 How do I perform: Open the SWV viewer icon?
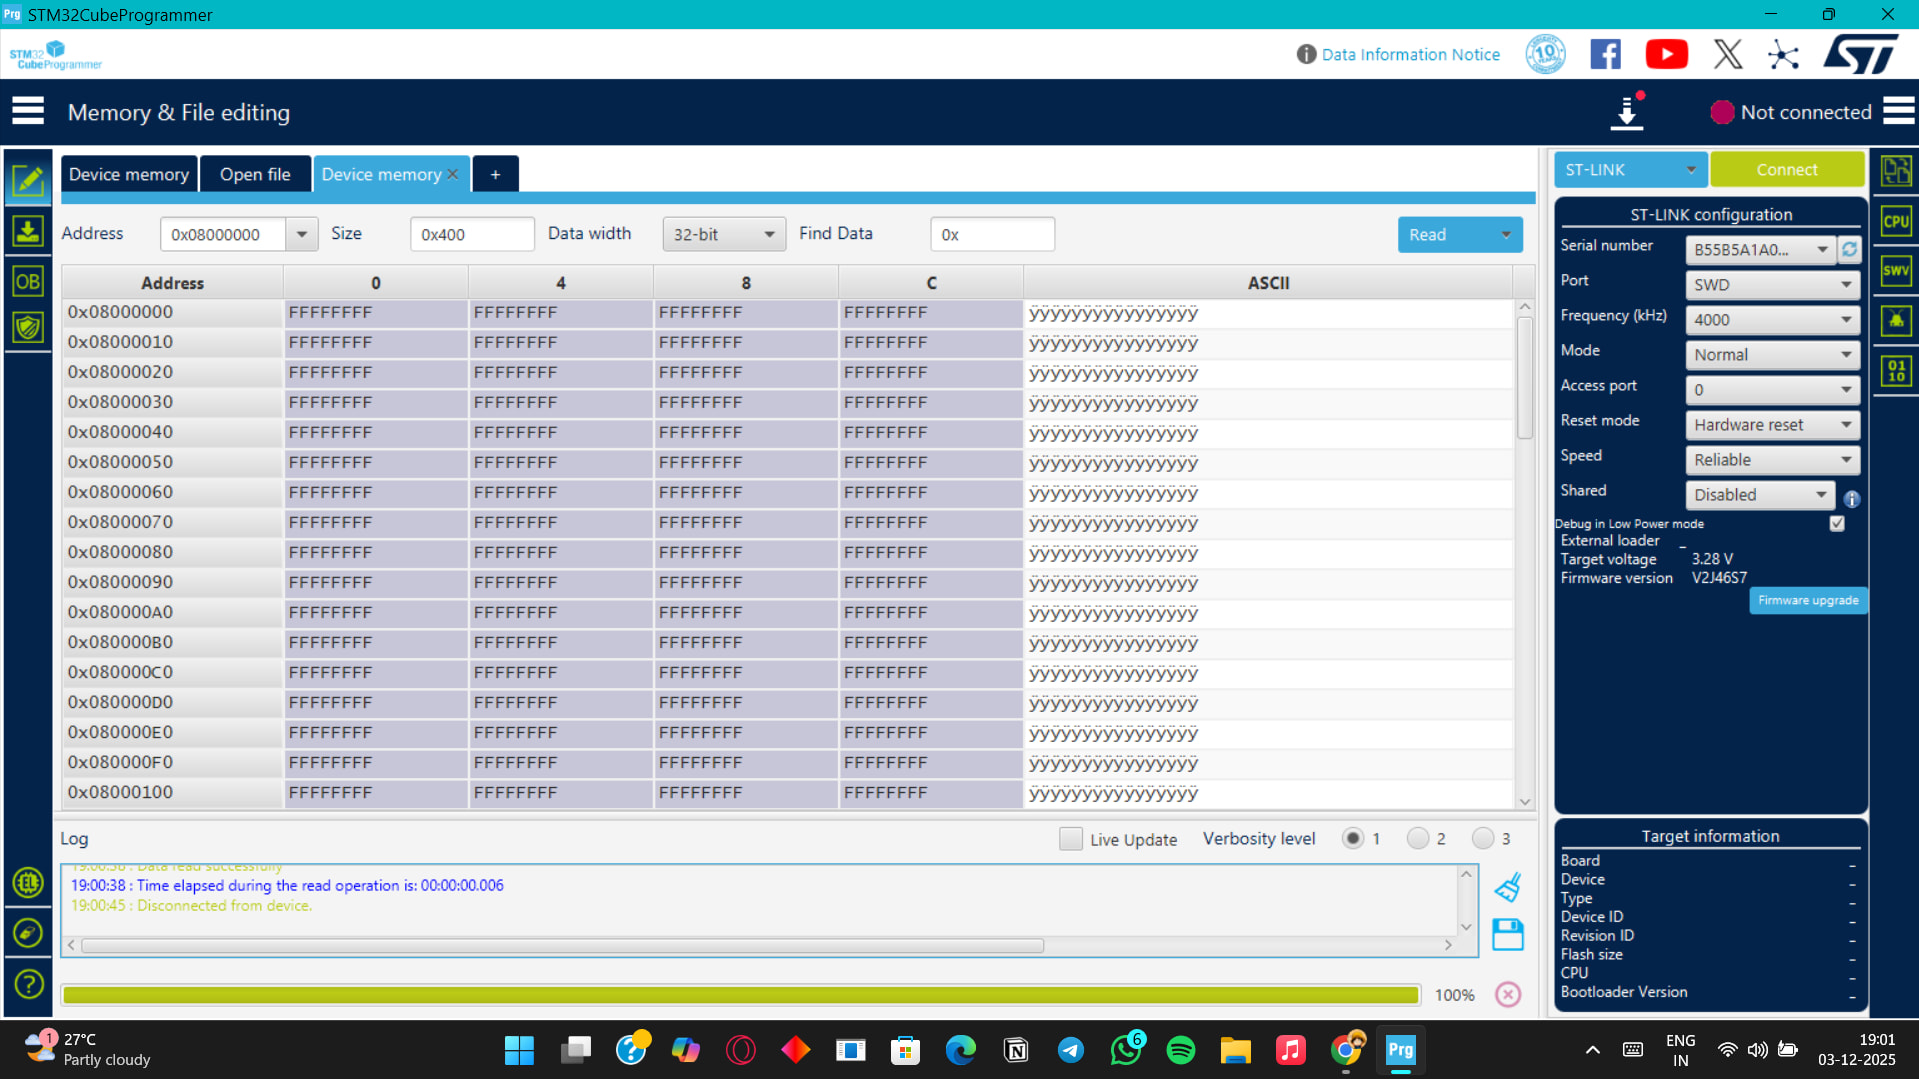click(1896, 271)
